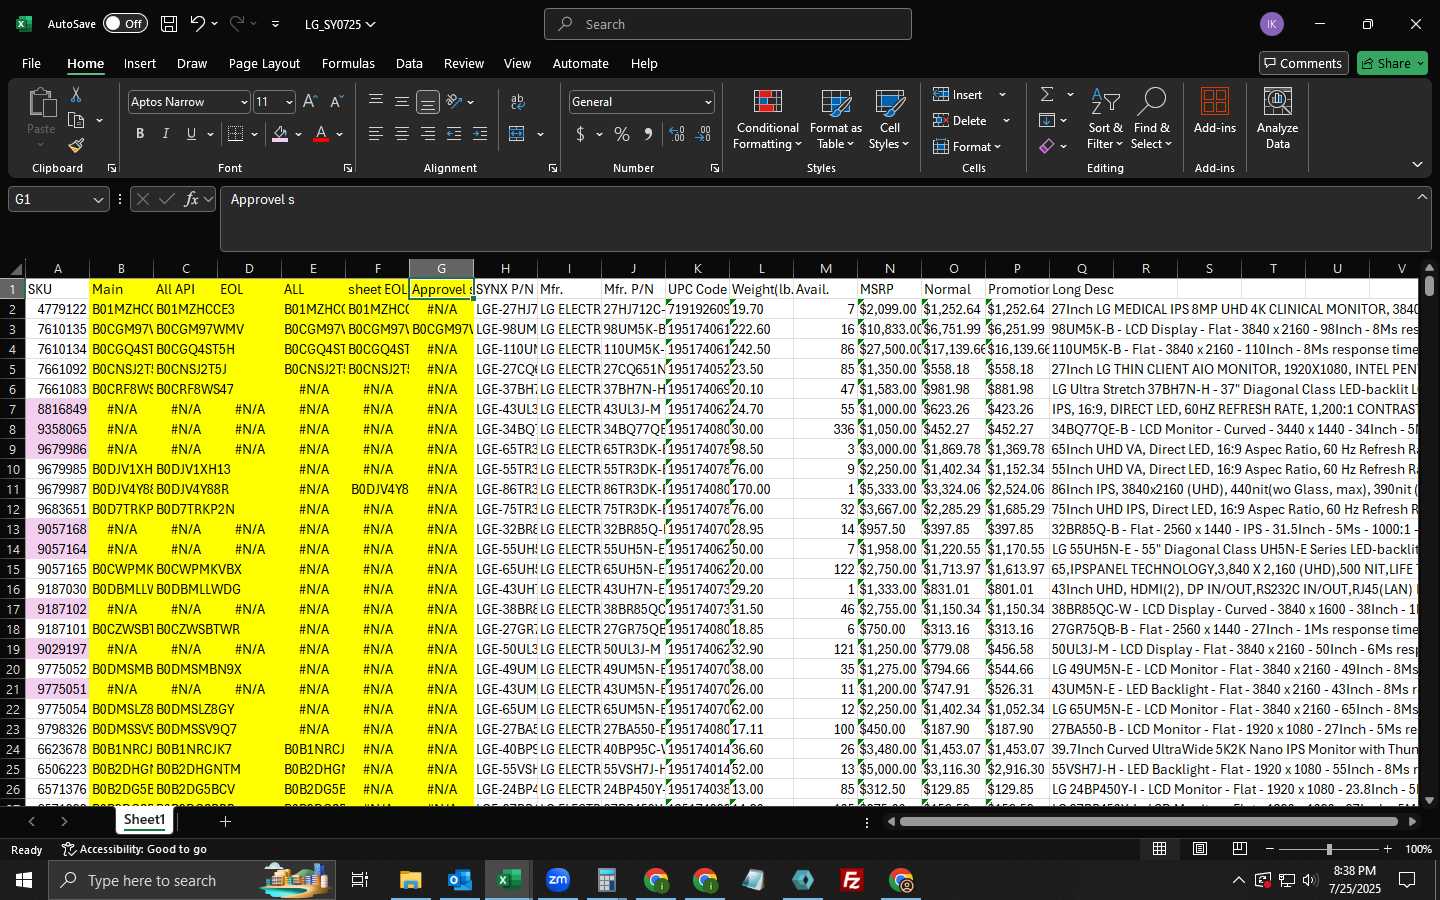This screenshot has height=900, width=1440.
Task: Open Fill Color dropdown arrow
Action: click(298, 134)
